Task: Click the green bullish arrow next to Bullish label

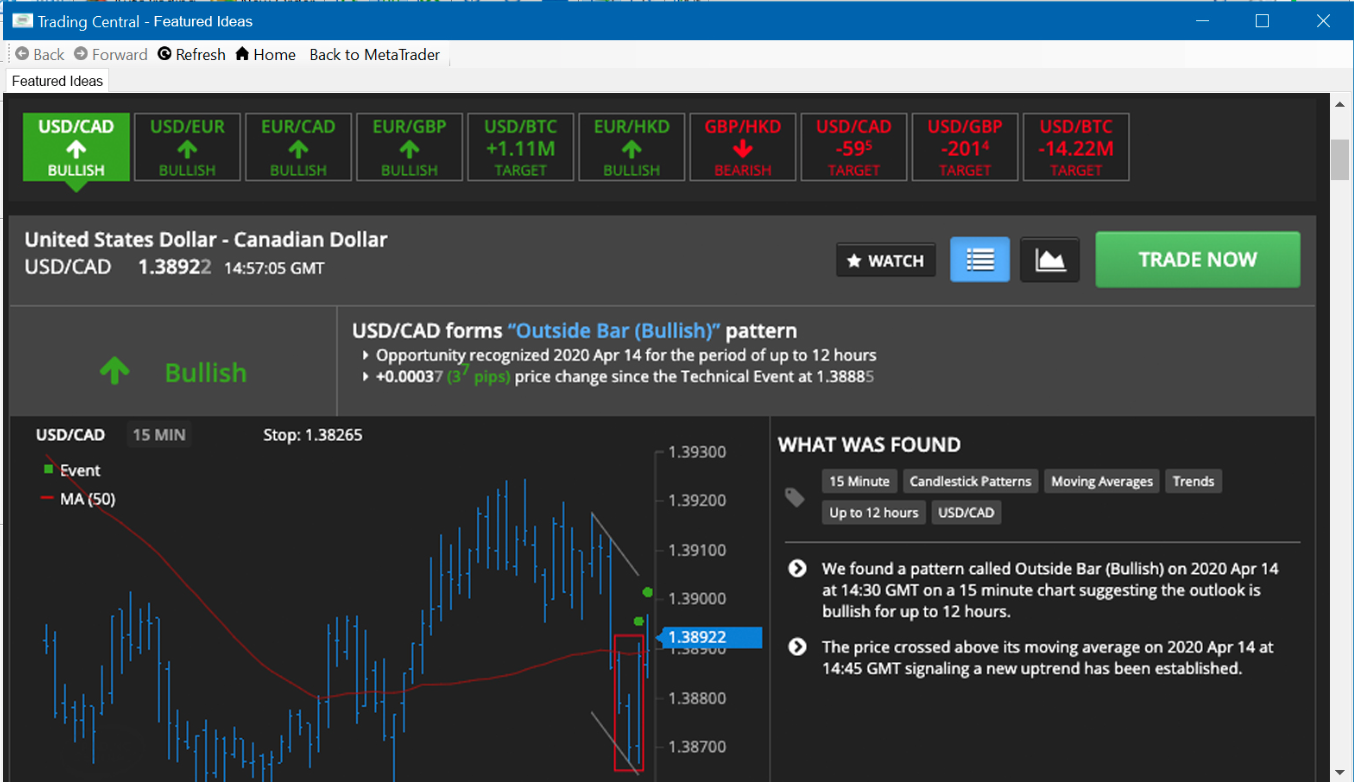Action: tap(114, 370)
